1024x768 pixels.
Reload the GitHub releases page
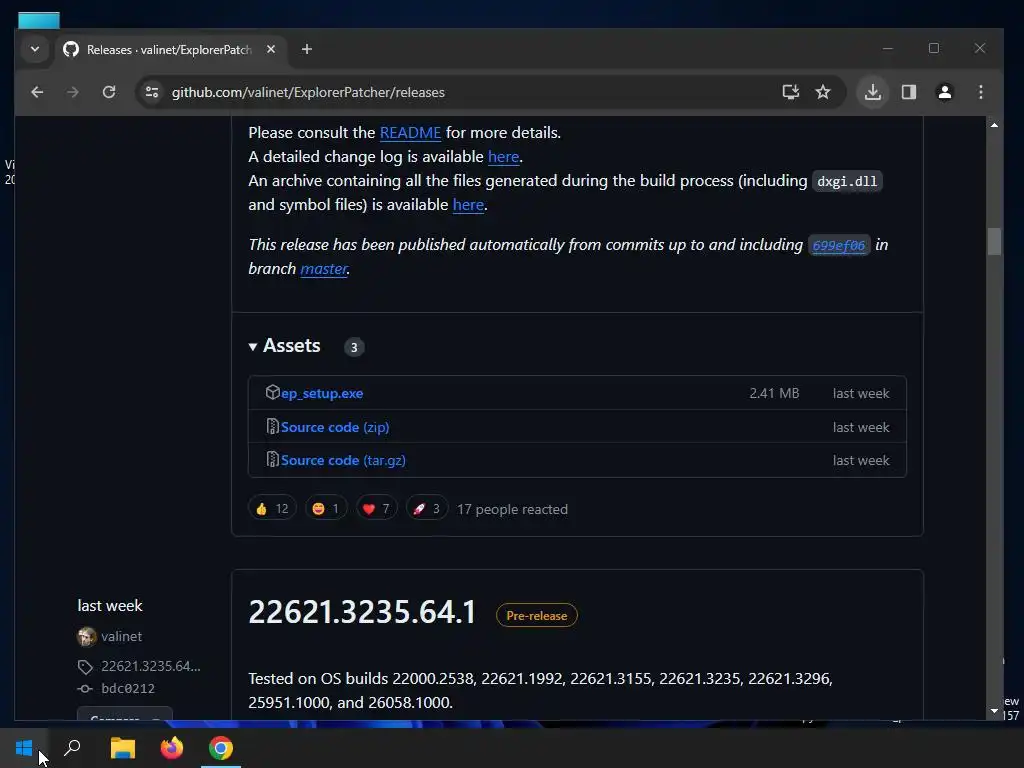pos(109,92)
